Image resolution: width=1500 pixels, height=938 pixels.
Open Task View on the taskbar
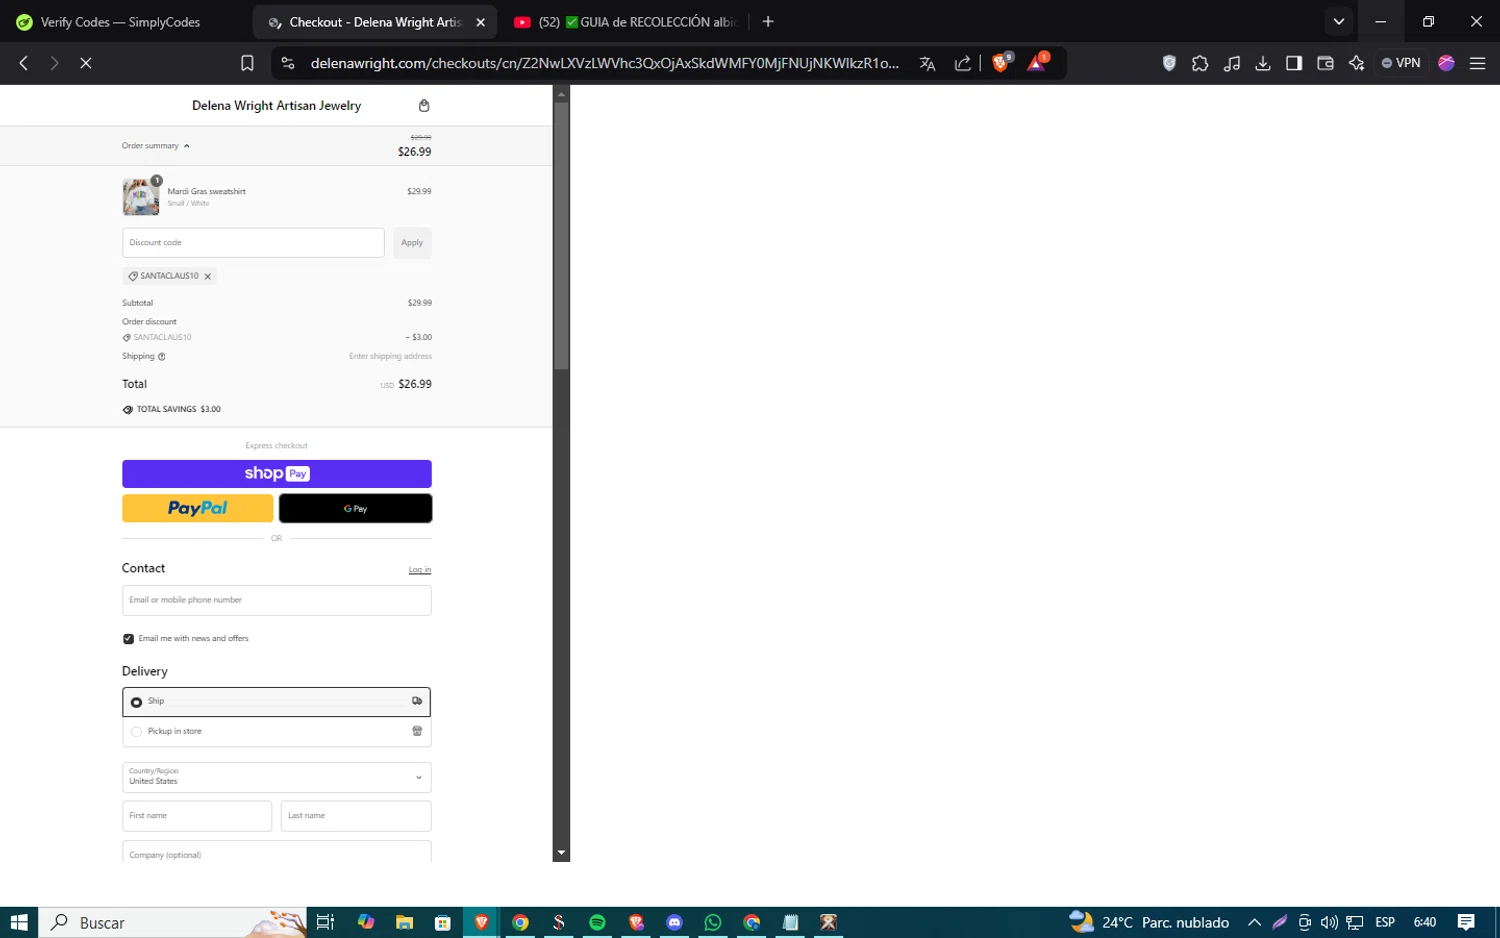tap(325, 922)
